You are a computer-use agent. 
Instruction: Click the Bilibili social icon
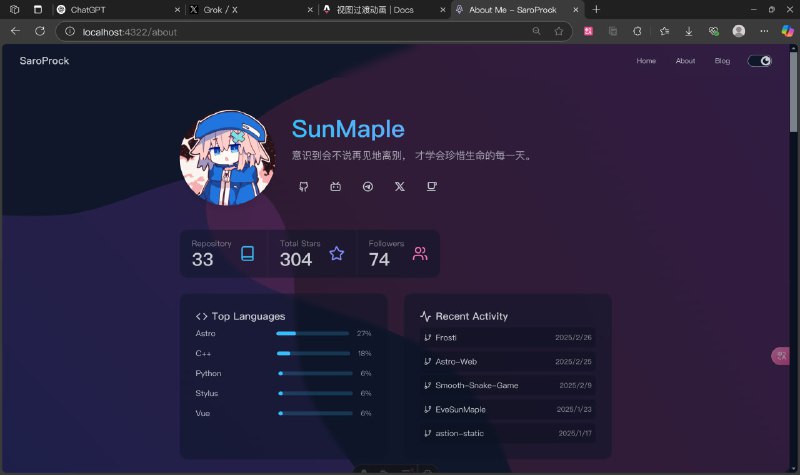pyautogui.click(x=336, y=186)
